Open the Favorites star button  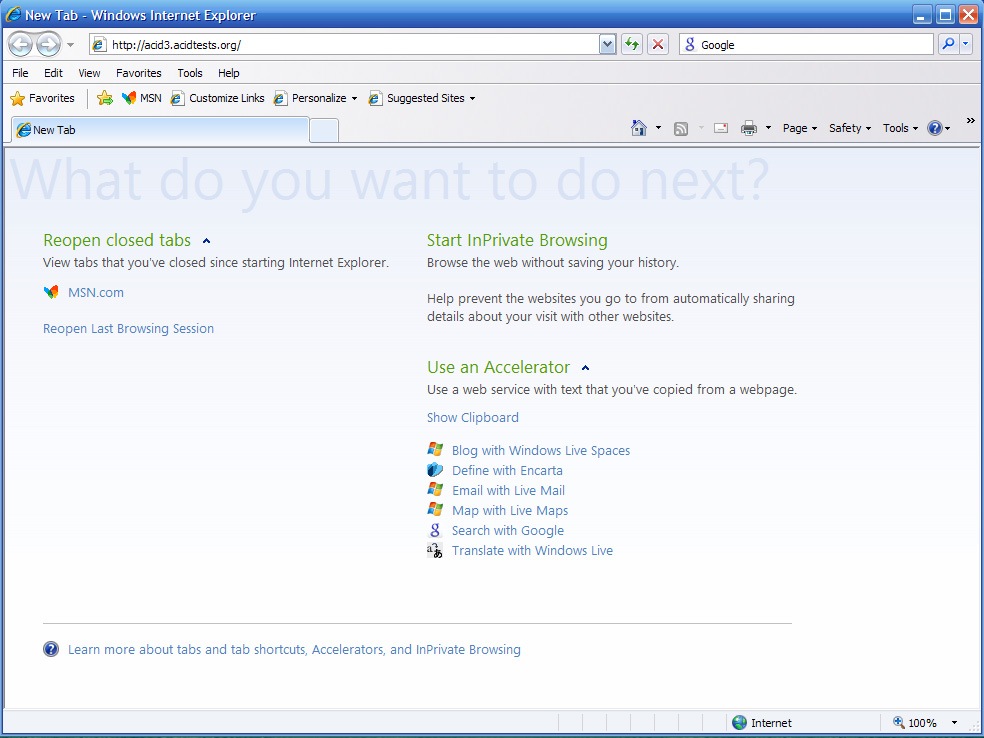(x=43, y=98)
